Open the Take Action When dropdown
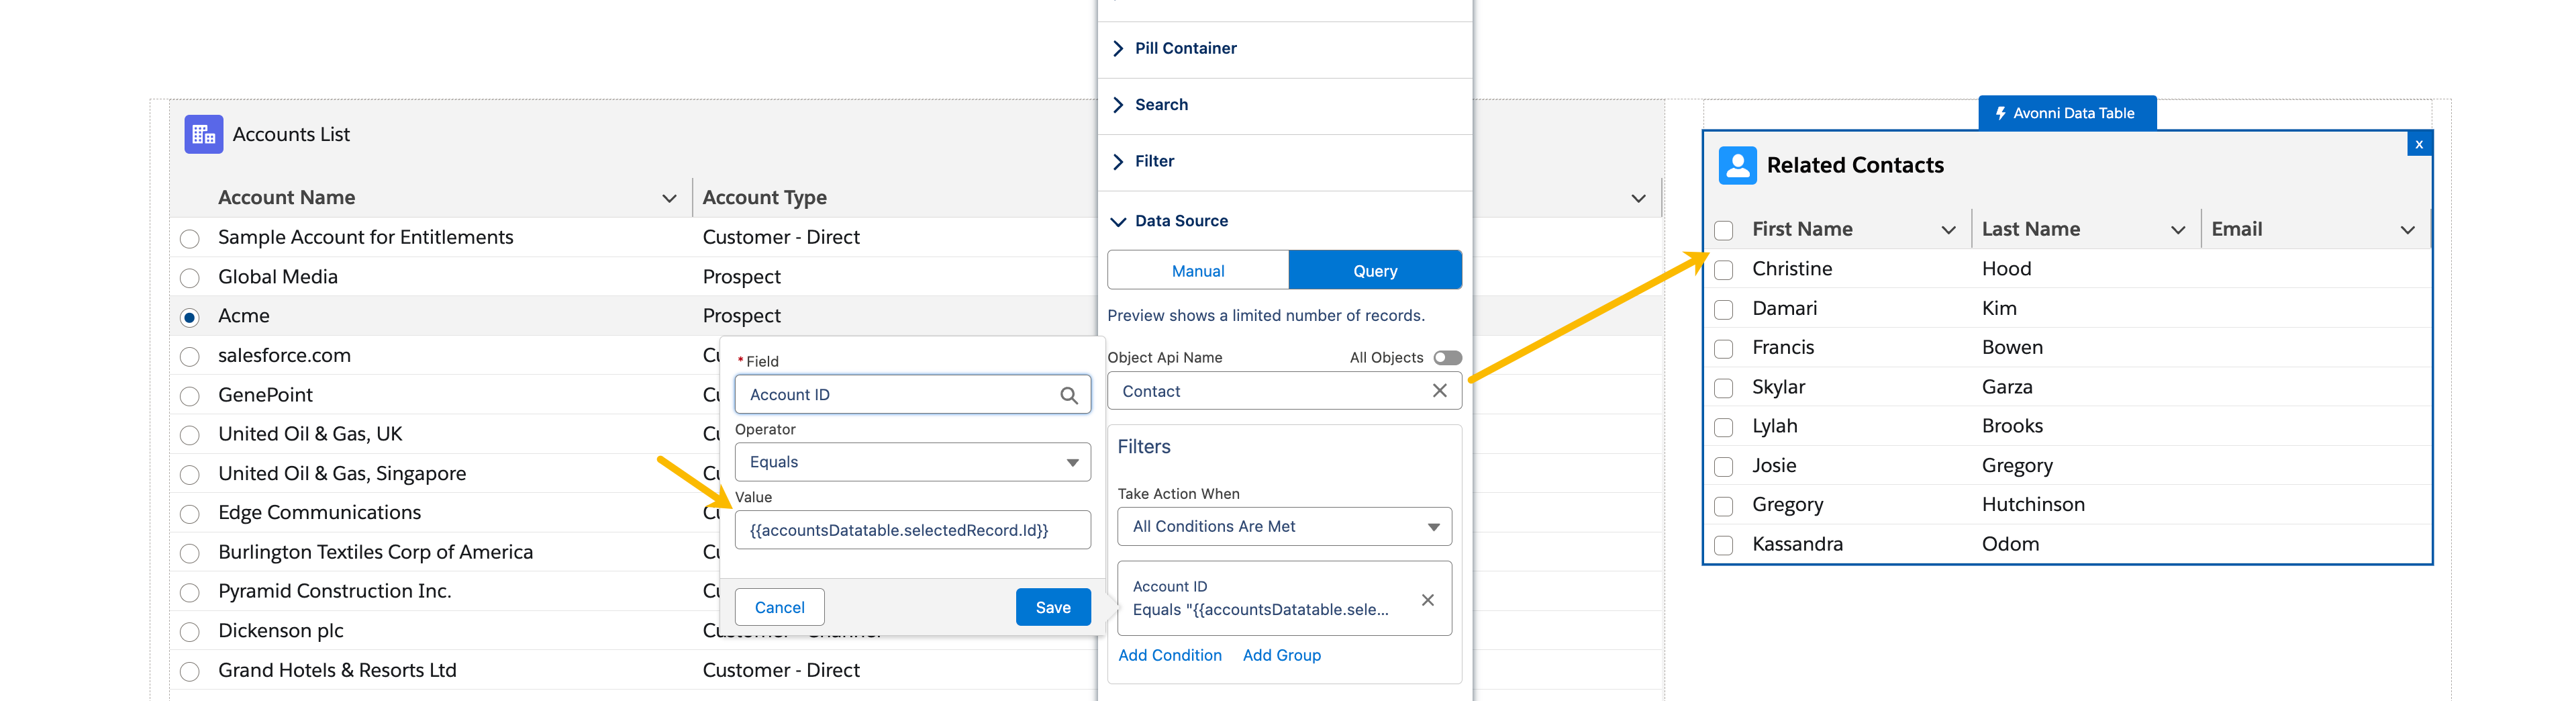2576x701 pixels. point(1284,527)
